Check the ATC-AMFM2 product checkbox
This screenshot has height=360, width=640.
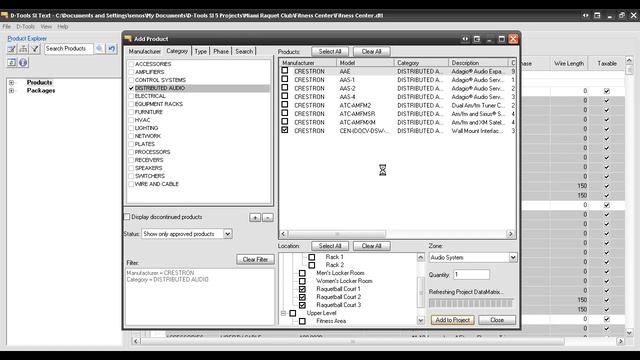tap(285, 104)
